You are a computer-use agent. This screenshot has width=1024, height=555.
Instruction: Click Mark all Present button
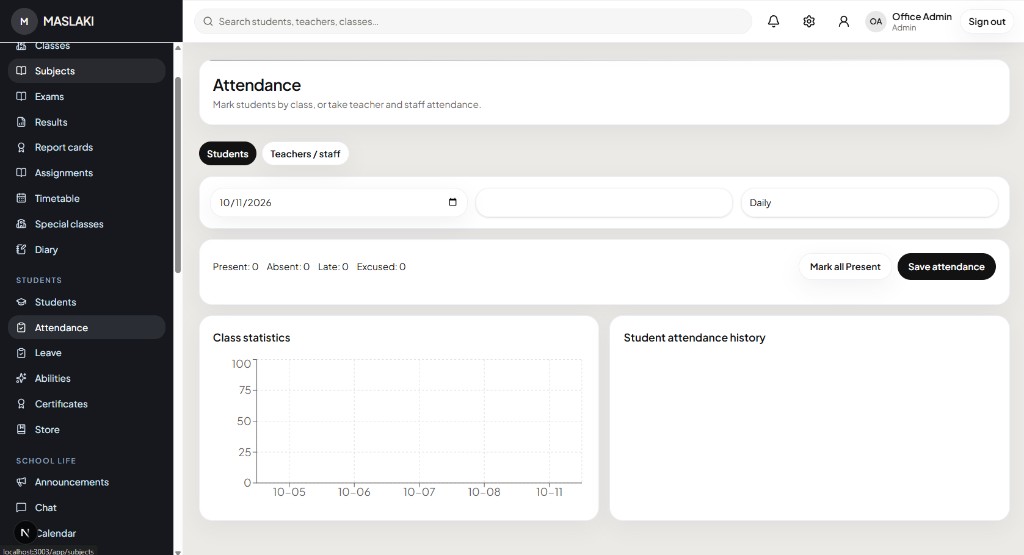tap(845, 266)
